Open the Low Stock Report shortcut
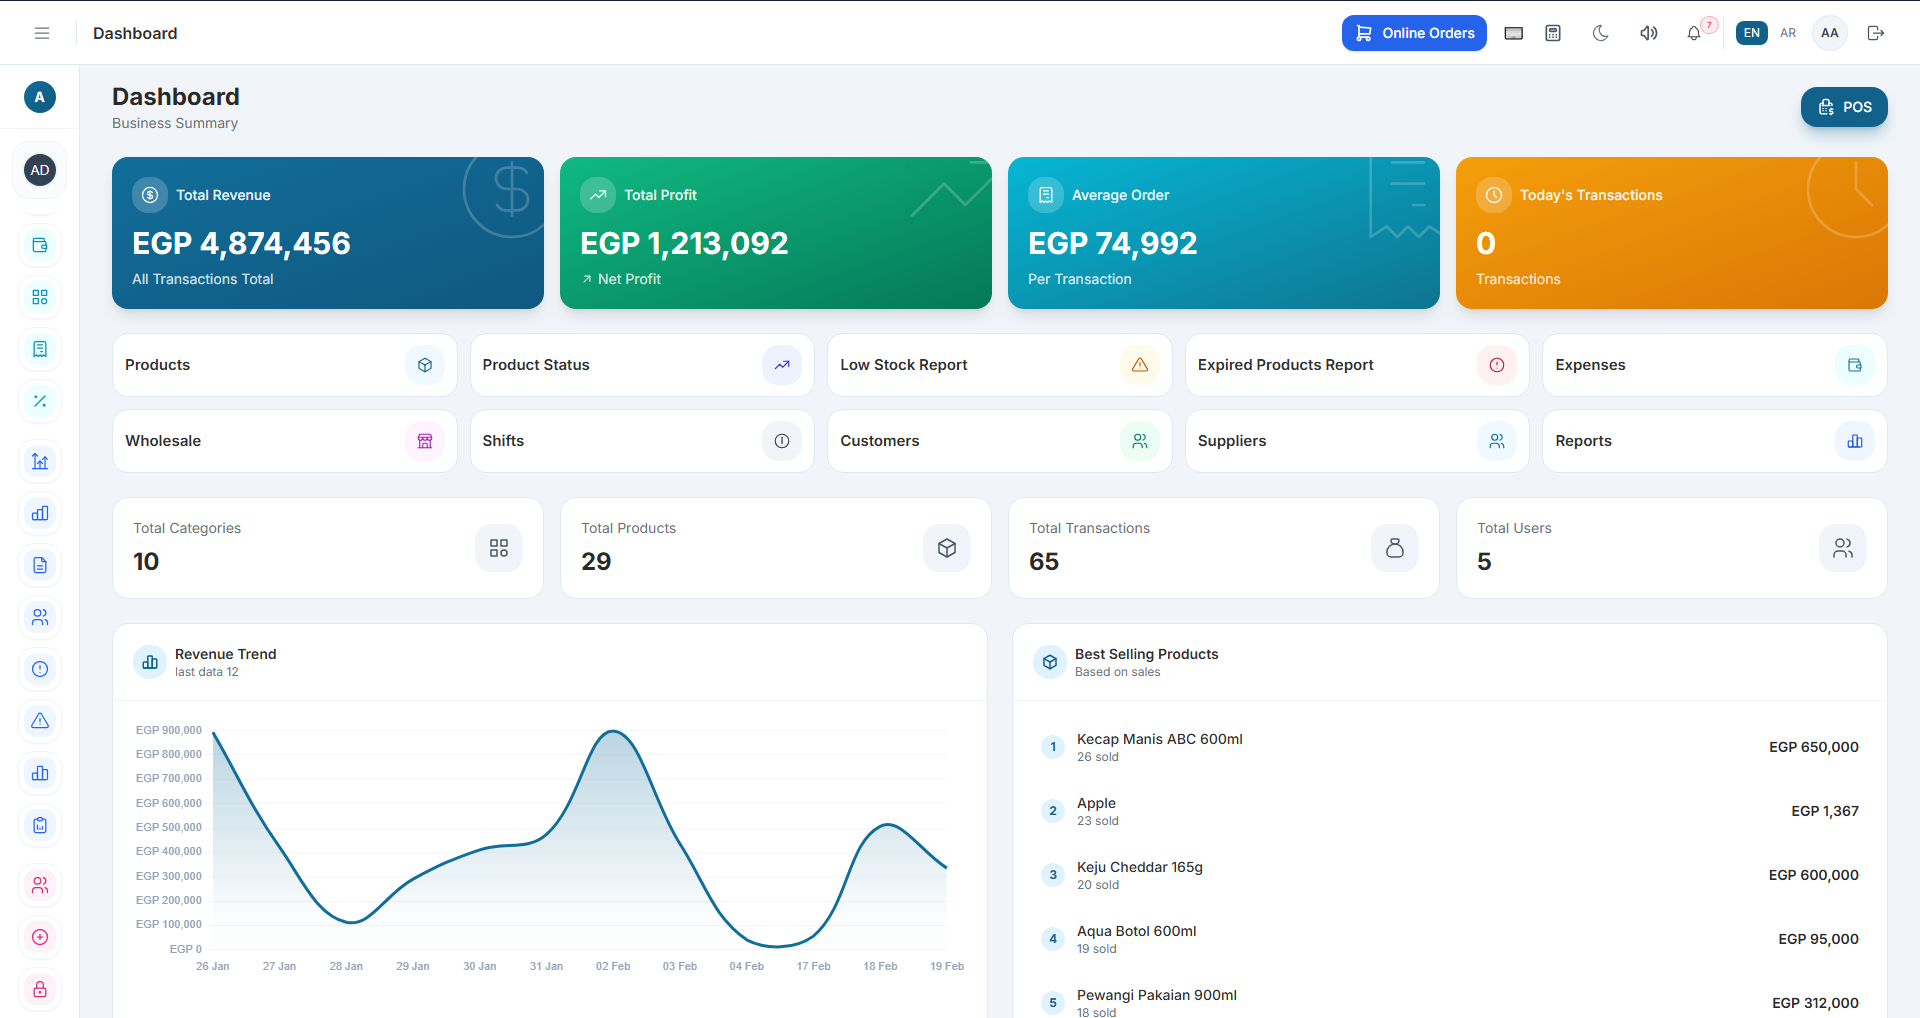 pos(999,365)
